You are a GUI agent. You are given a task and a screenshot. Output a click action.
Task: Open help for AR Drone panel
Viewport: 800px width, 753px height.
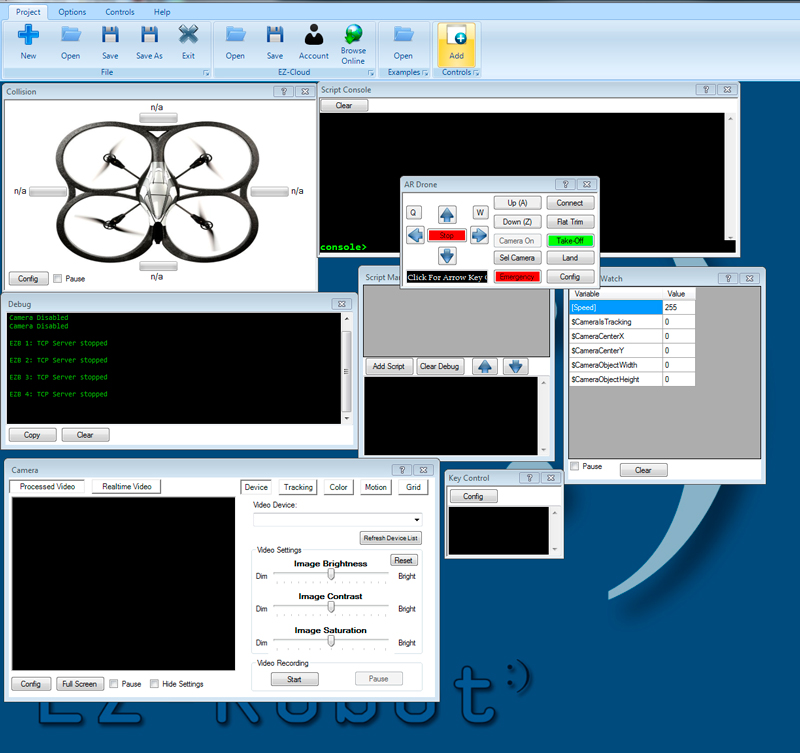click(x=565, y=184)
